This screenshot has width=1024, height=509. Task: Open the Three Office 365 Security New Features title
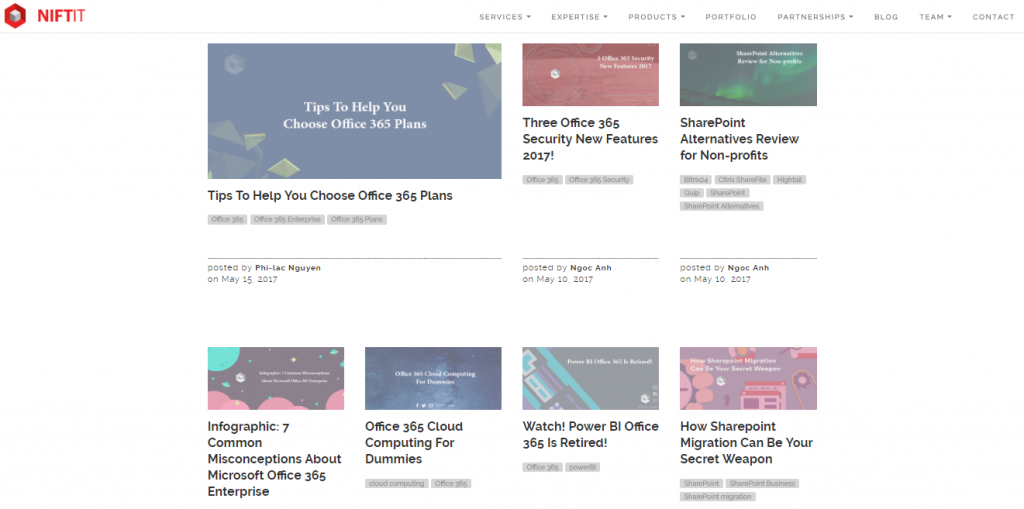(590, 139)
